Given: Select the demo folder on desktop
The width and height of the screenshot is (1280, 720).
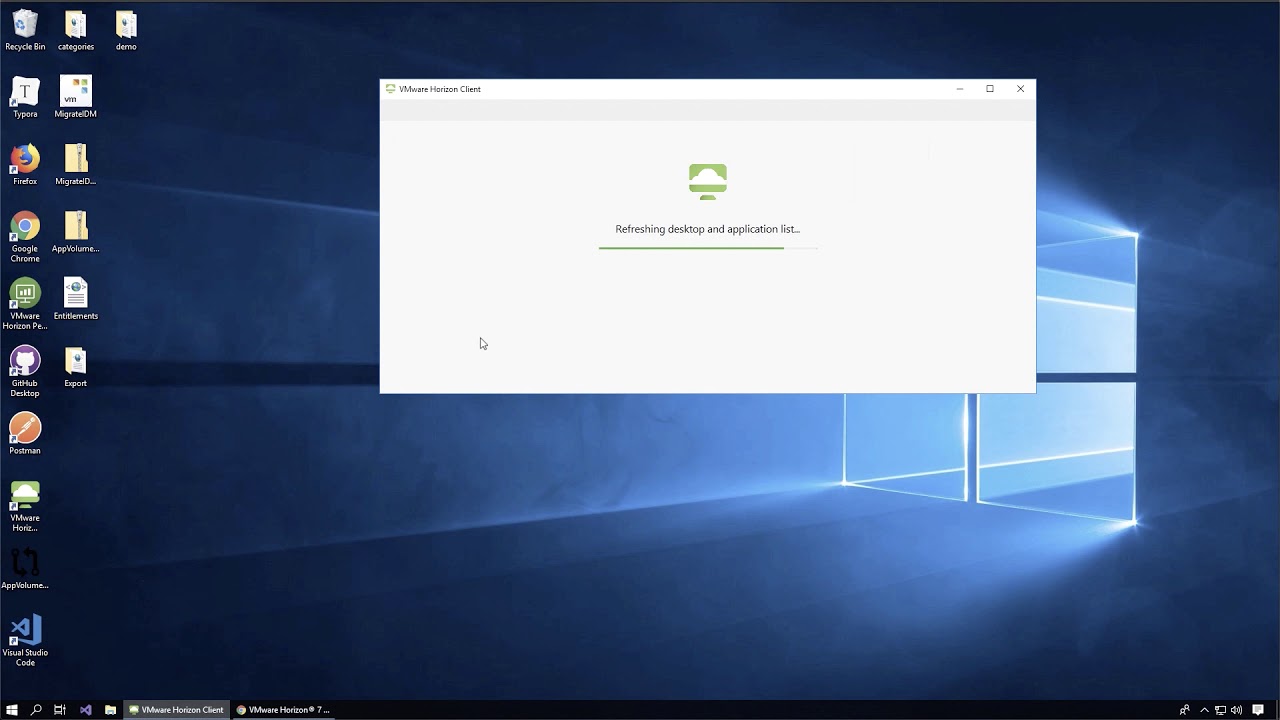Looking at the screenshot, I should click(126, 31).
